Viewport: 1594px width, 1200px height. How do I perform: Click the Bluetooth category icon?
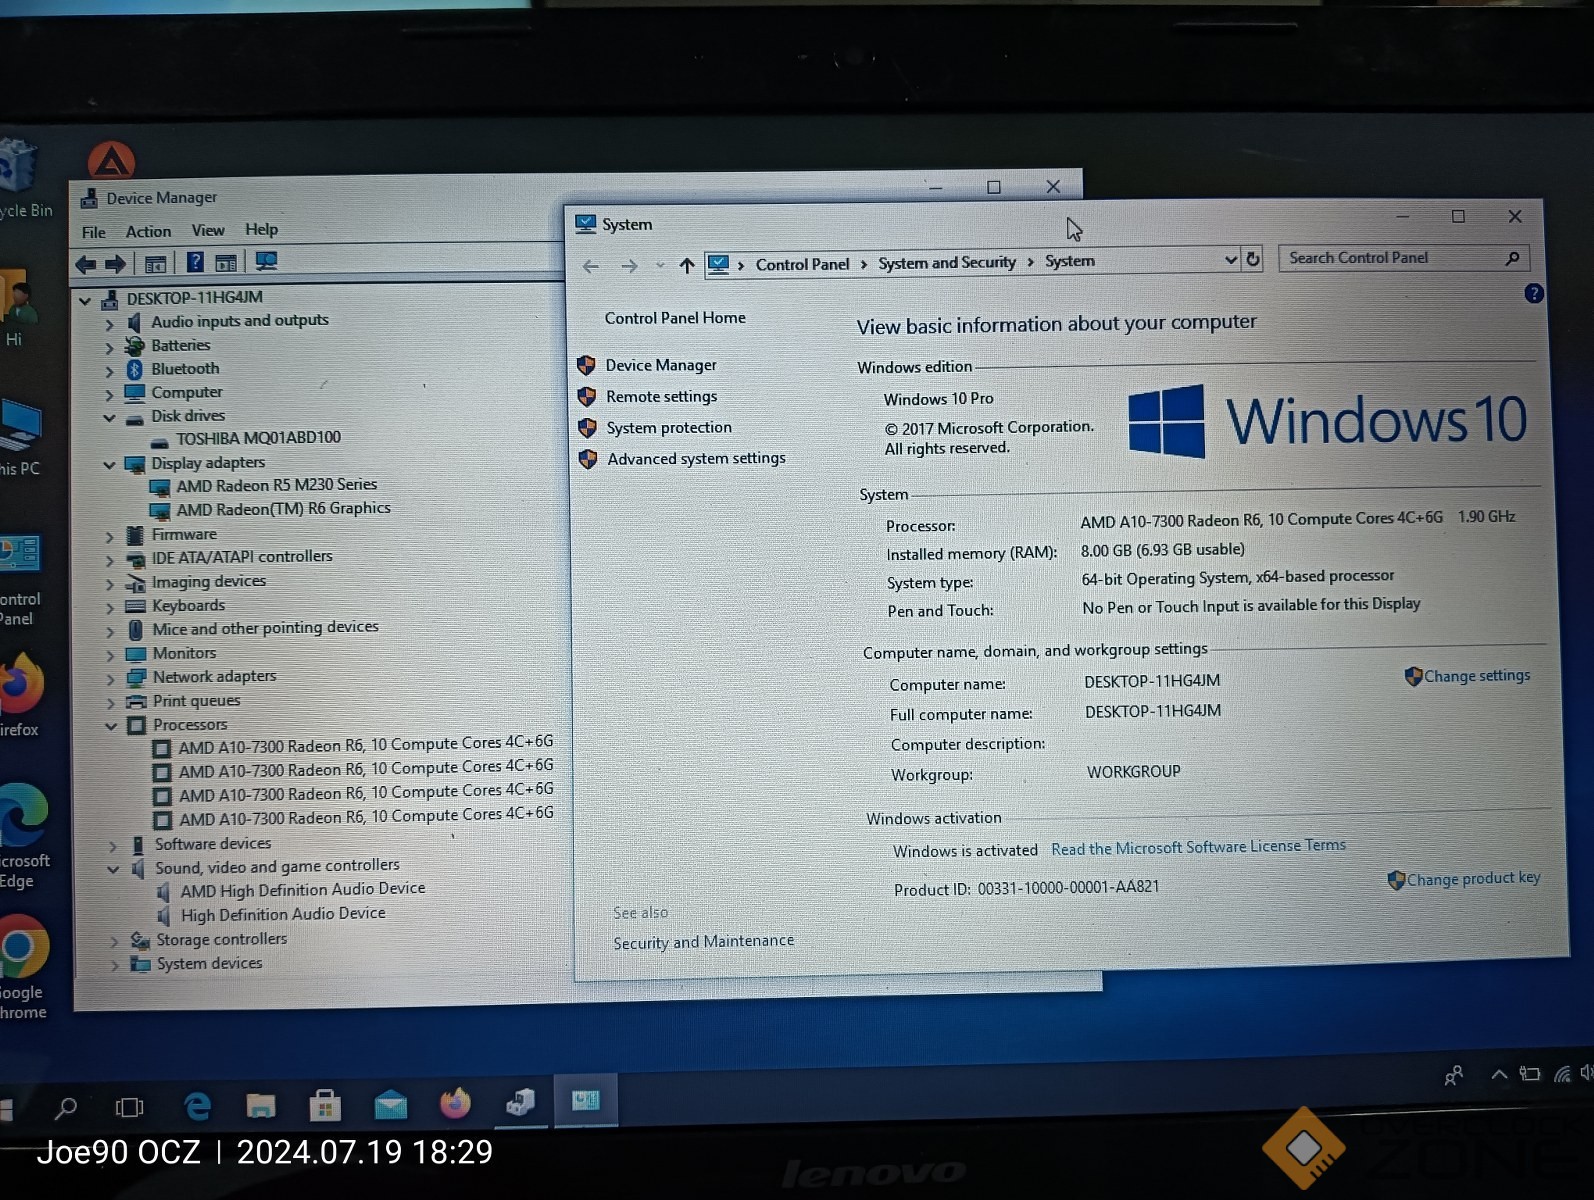tap(135, 370)
